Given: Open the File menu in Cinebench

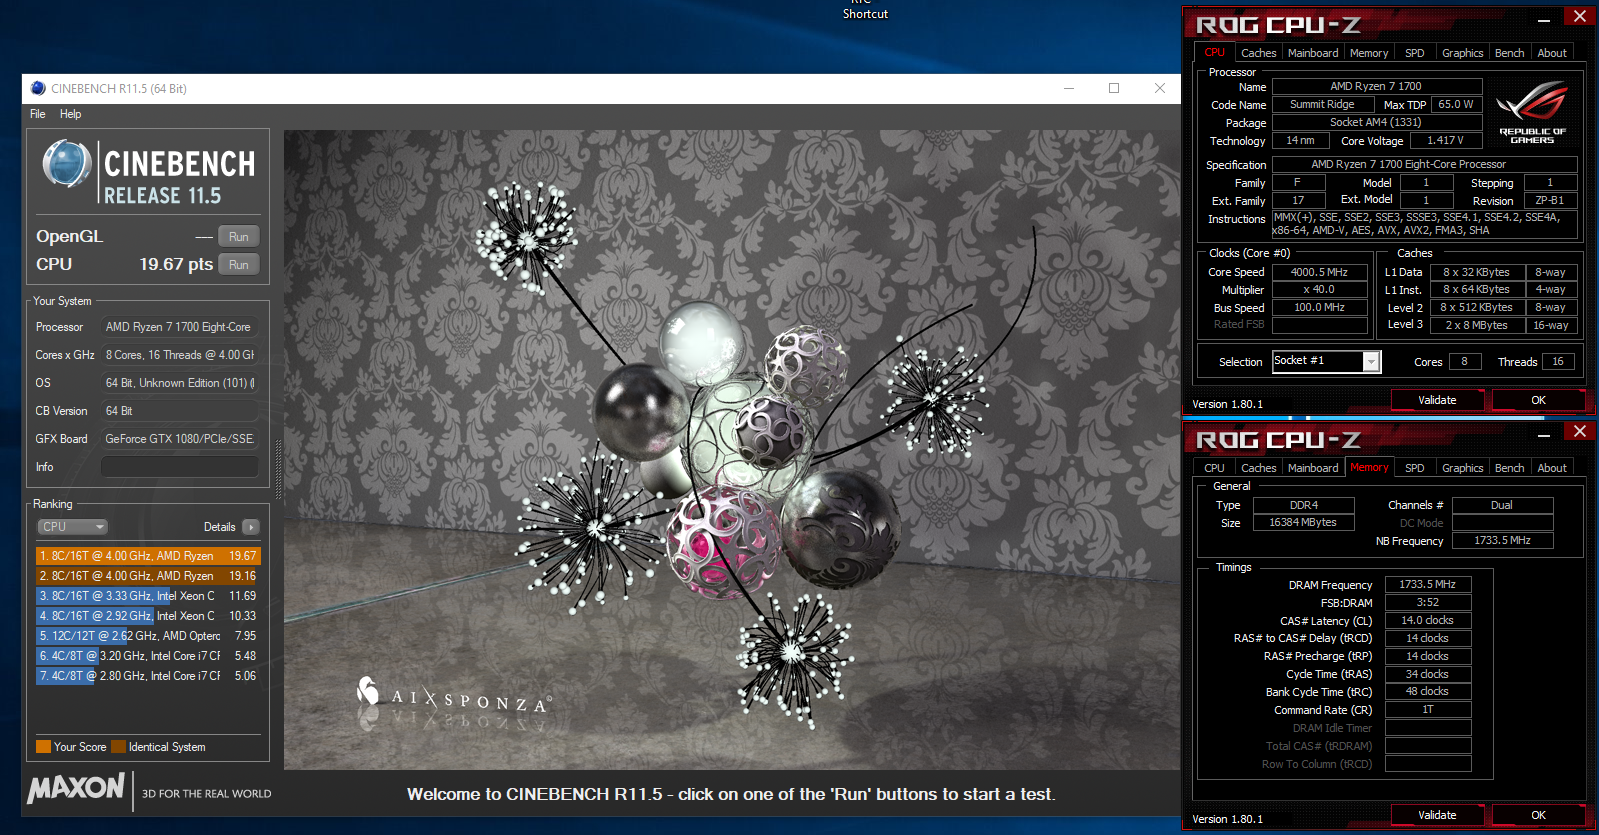Looking at the screenshot, I should coord(38,114).
